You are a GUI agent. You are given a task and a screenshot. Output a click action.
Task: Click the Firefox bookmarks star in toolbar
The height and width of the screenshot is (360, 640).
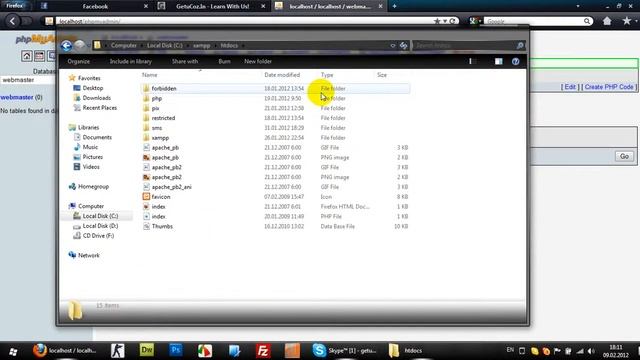[627, 21]
